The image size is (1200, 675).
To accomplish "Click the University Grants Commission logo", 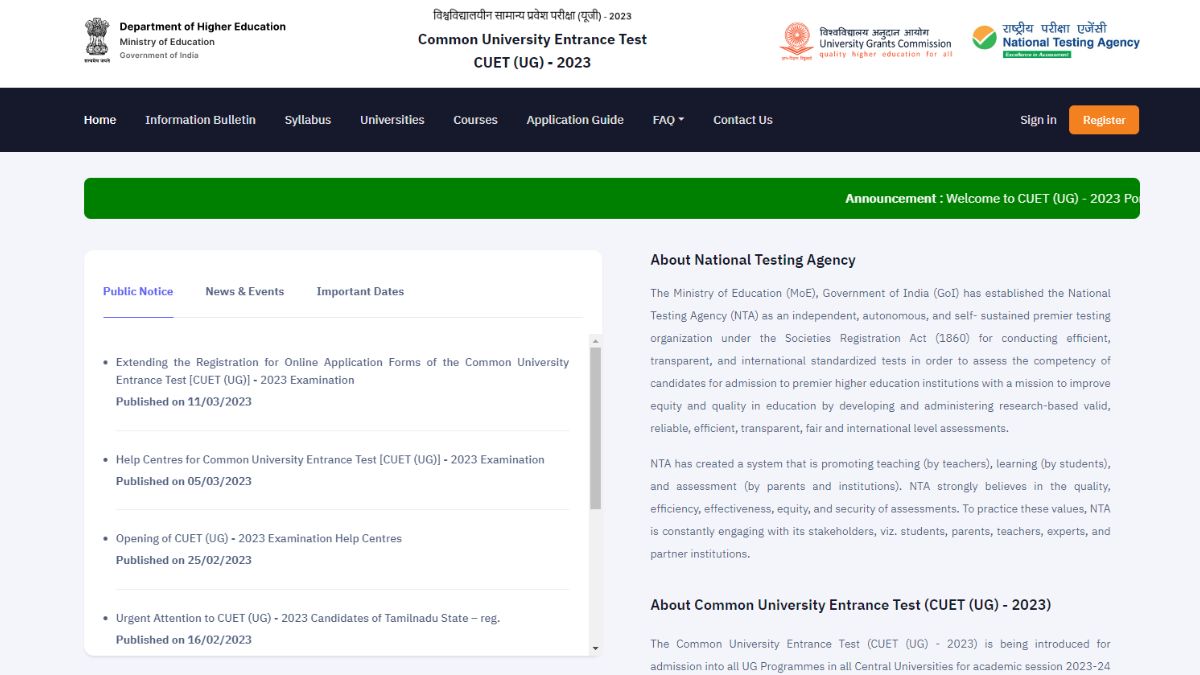I will pyautogui.click(x=866, y=41).
